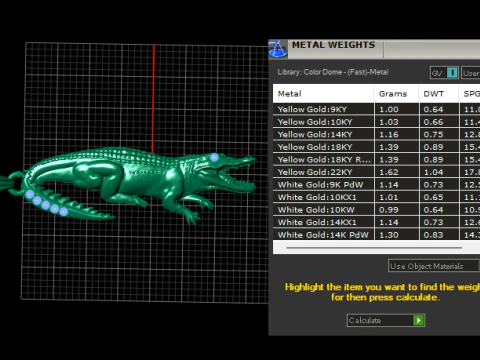Viewport: 480px width, 360px height.
Task: Select the Yellow Gold:14KY row
Action: [376, 134]
